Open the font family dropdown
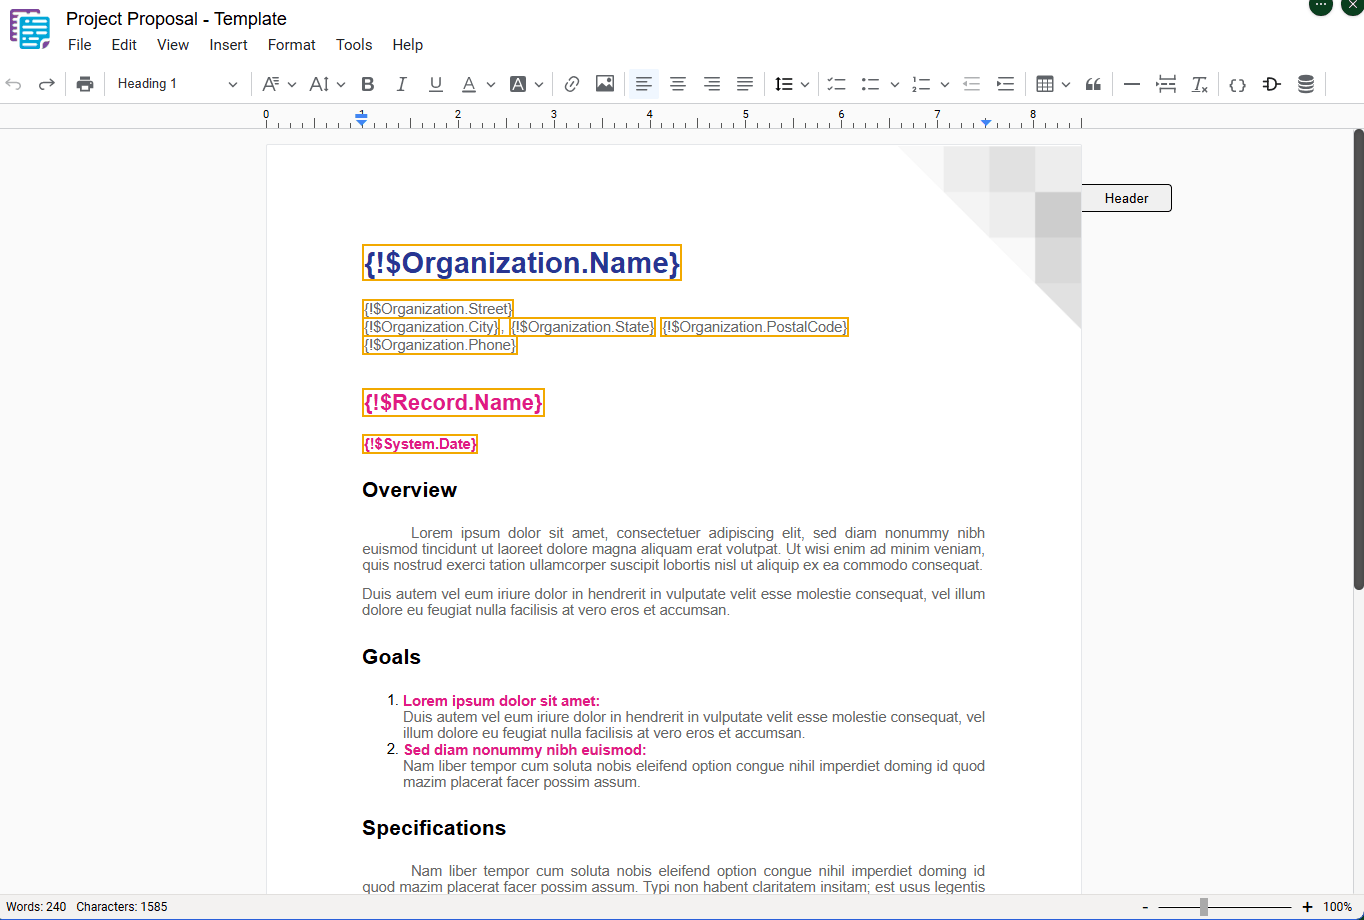1364x920 pixels. (278, 84)
